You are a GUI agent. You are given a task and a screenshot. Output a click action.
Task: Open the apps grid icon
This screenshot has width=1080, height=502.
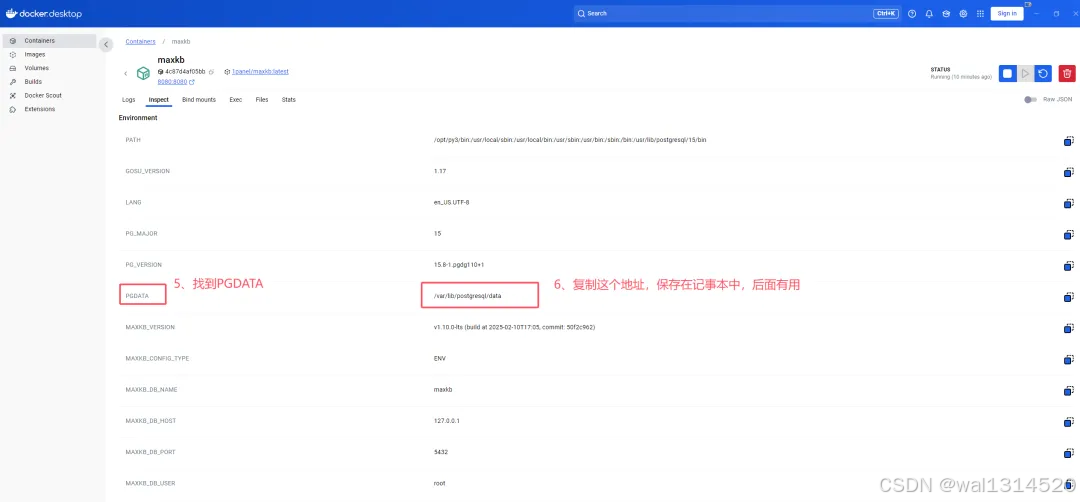tap(980, 14)
